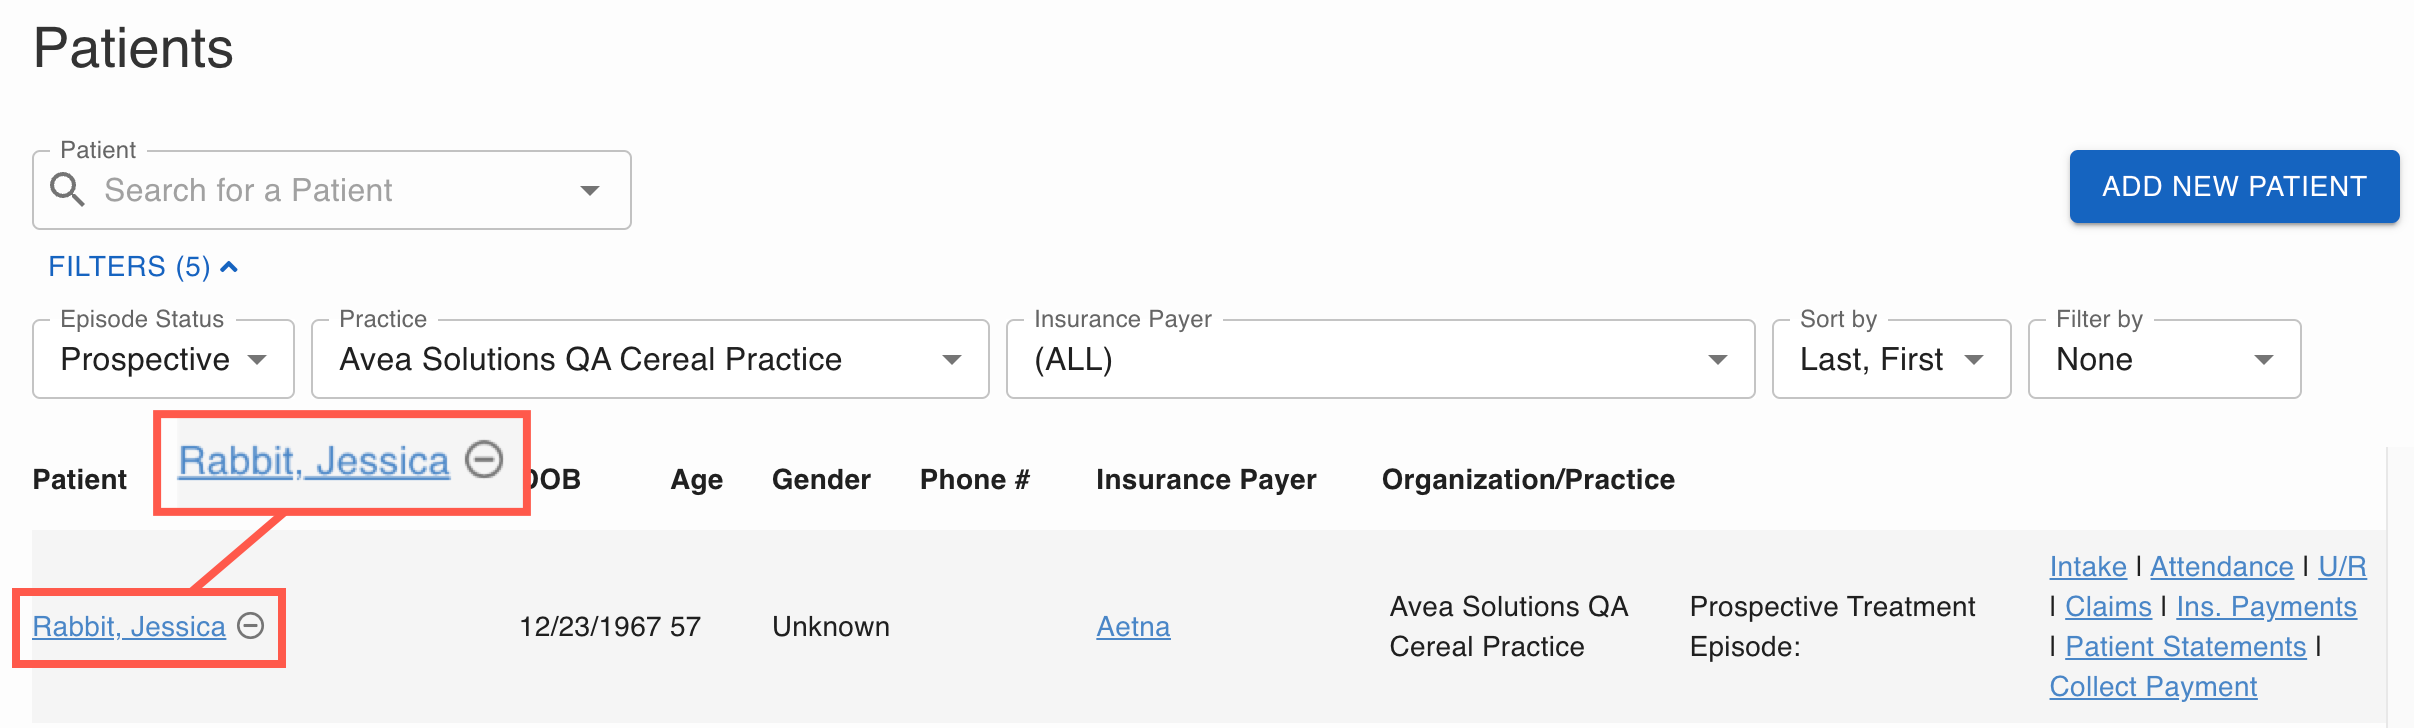Open the U/R link
This screenshot has width=2414, height=728.
pyautogui.click(x=2341, y=567)
